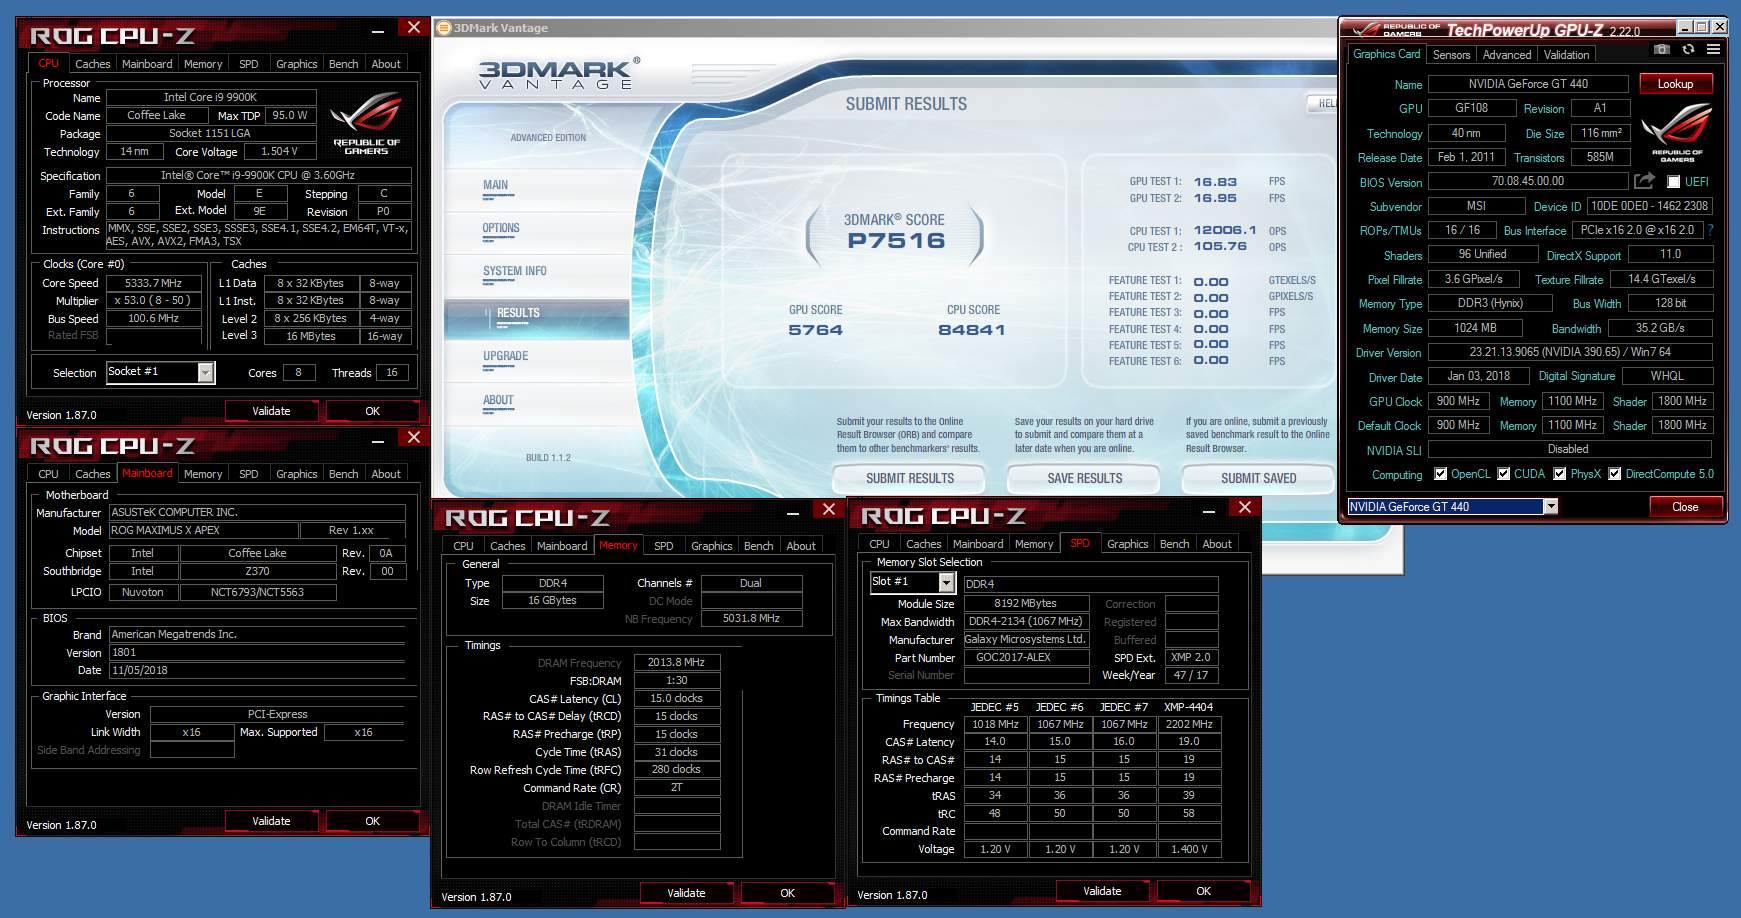Click the GPU score value 5764

815,330
